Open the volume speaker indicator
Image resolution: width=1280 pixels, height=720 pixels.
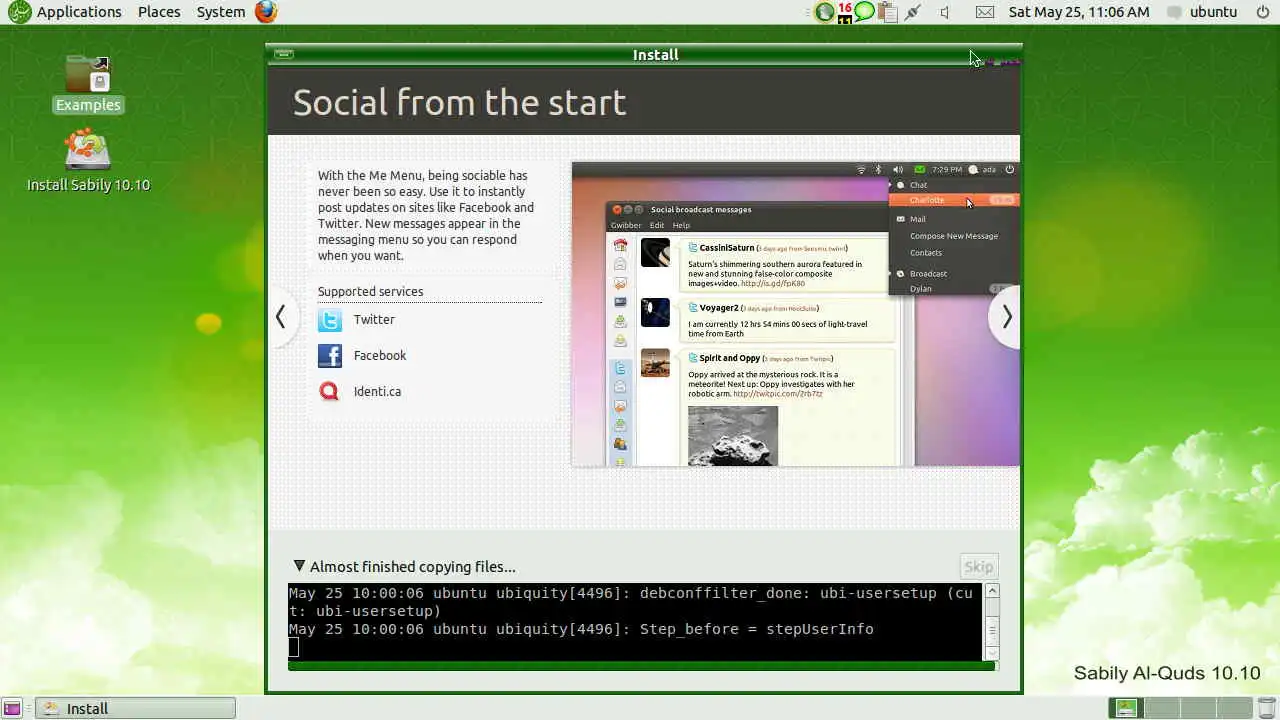tap(945, 12)
